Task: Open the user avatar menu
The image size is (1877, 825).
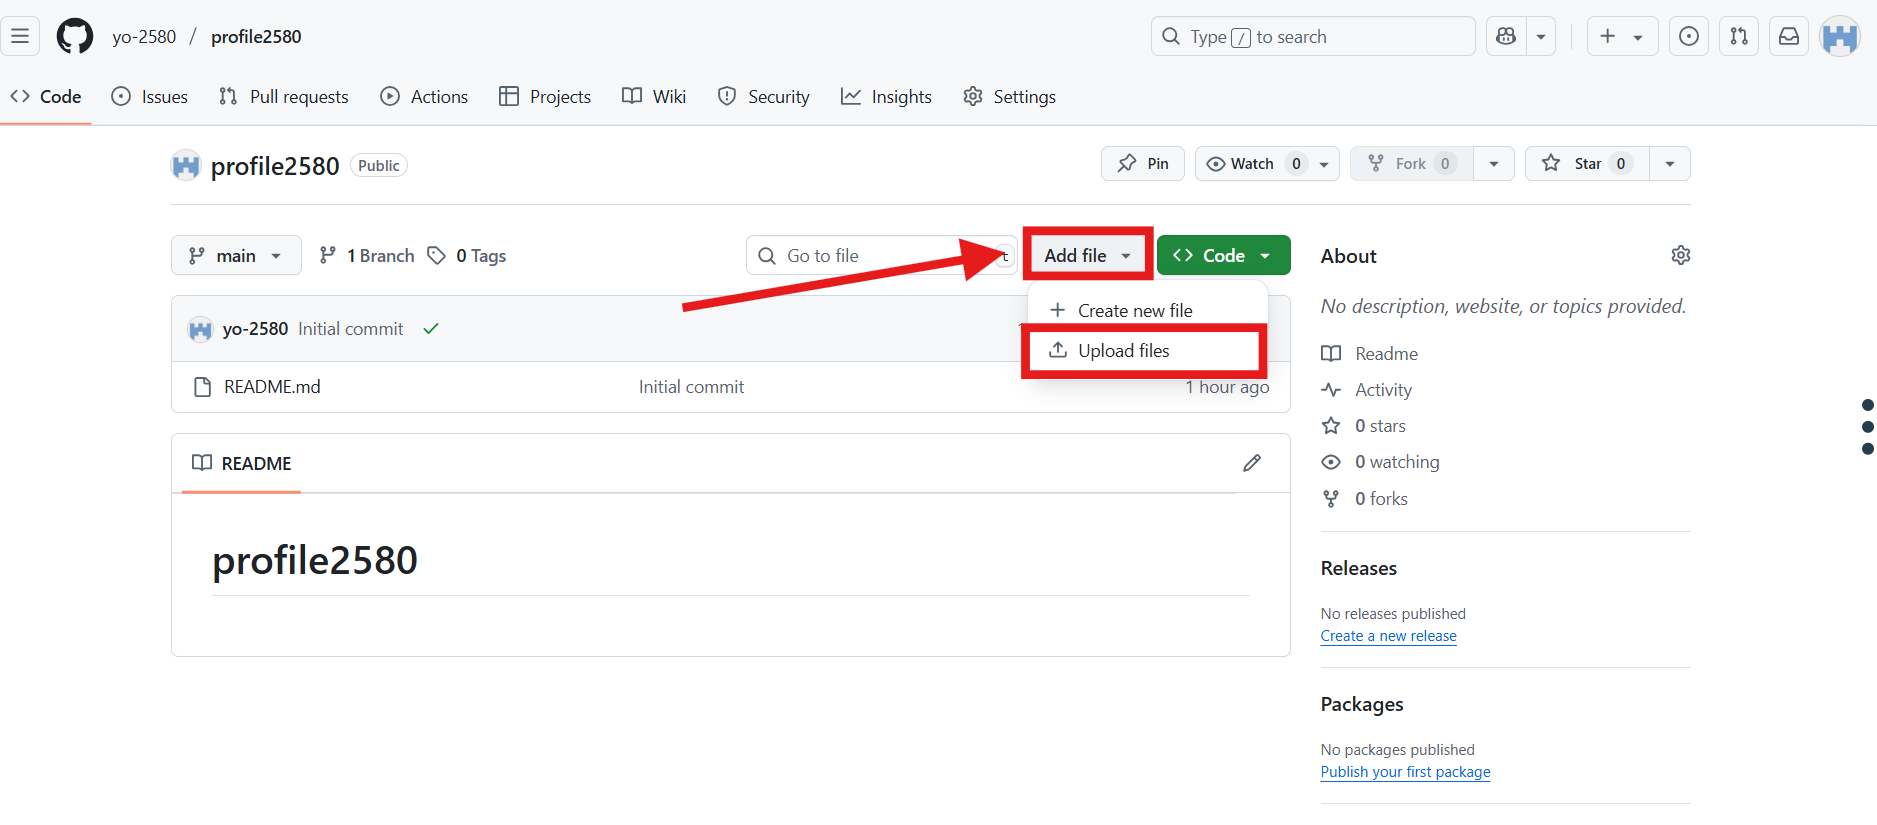Action: (x=1840, y=37)
